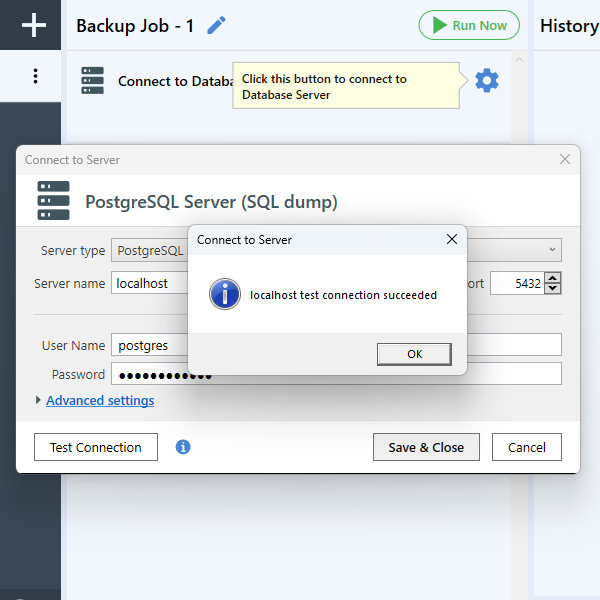Click the Port field showing 5432

[517, 284]
